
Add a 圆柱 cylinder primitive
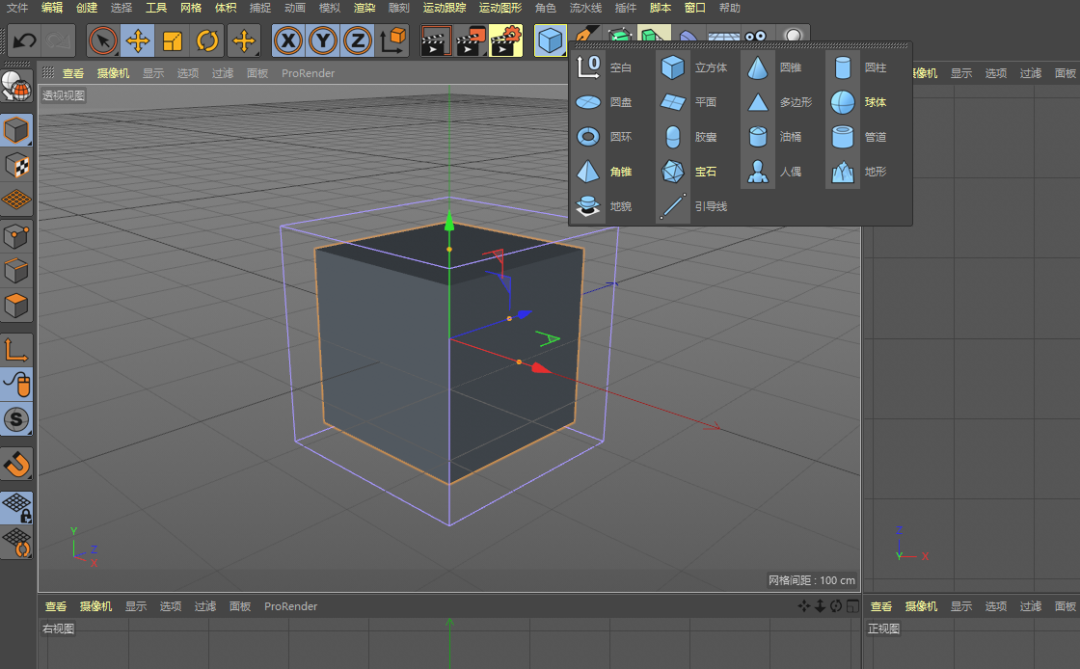tap(858, 68)
